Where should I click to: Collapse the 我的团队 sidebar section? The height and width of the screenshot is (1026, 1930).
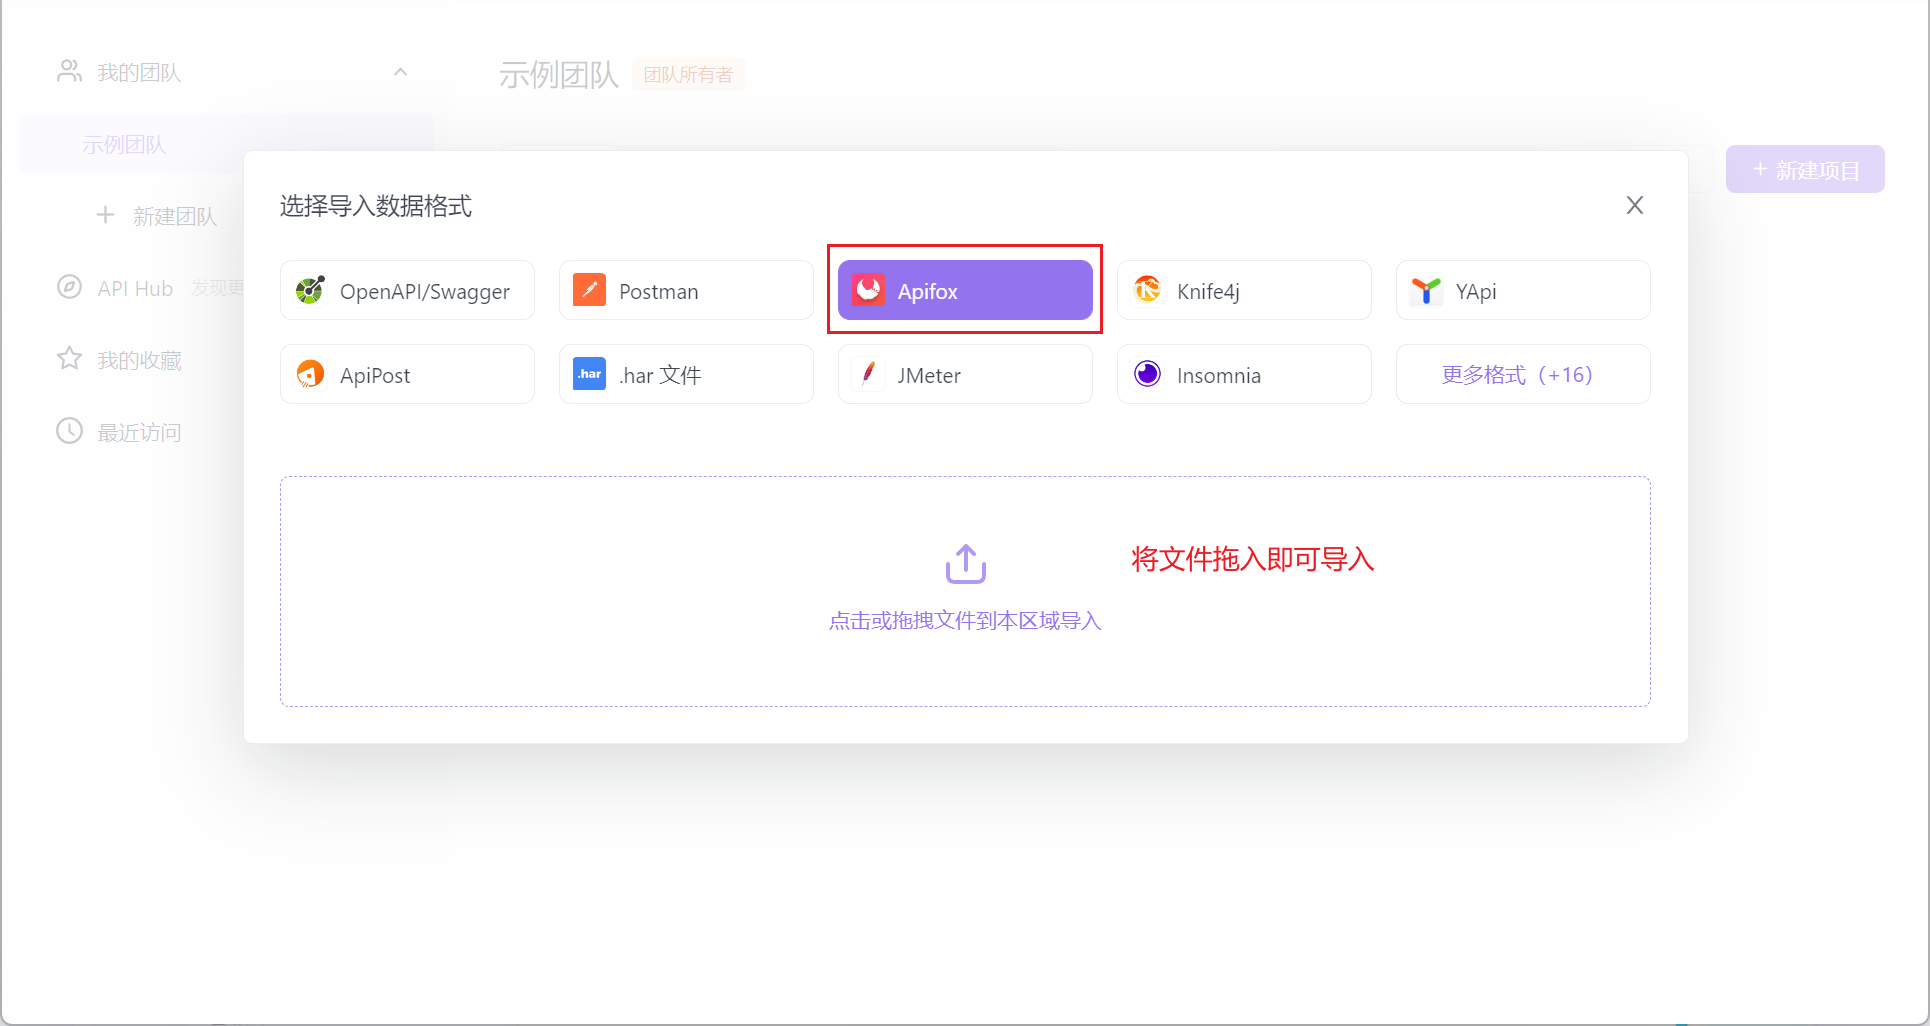coord(400,72)
